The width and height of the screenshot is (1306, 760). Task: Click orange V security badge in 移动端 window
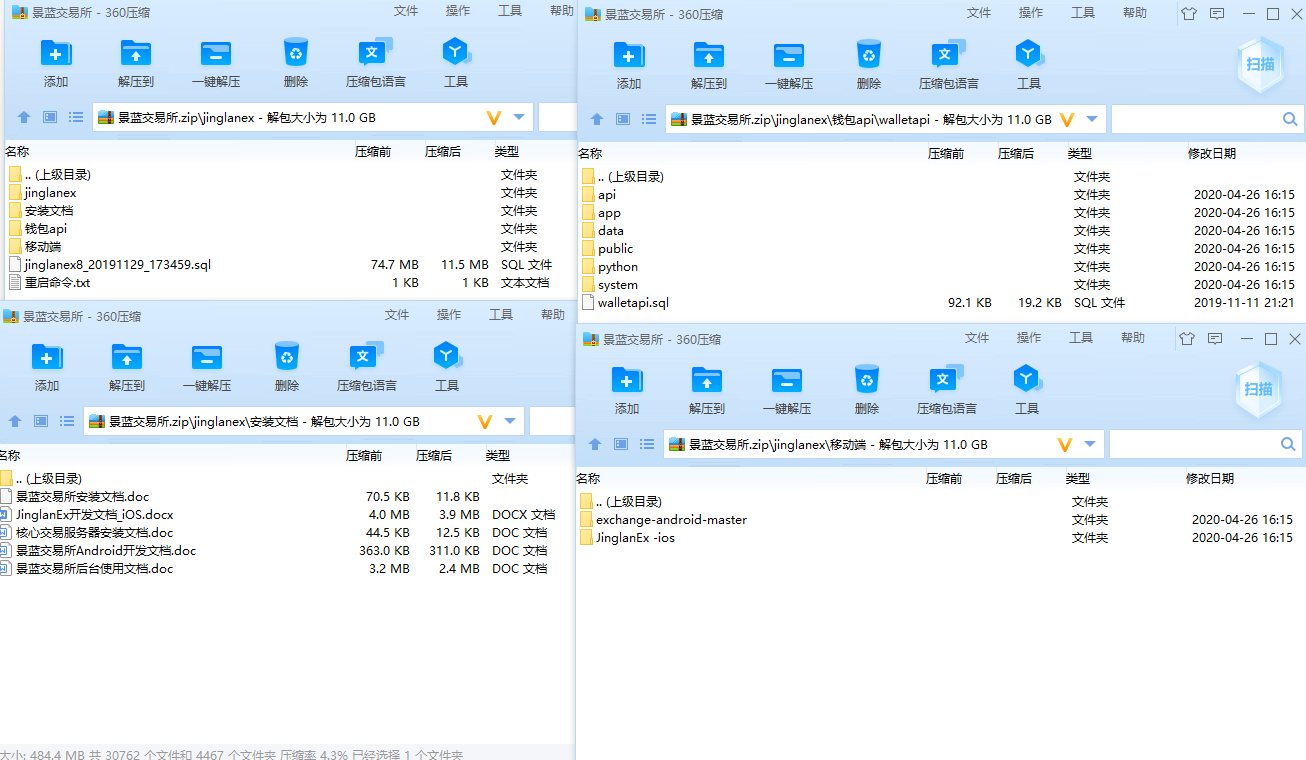pyautogui.click(x=1065, y=444)
